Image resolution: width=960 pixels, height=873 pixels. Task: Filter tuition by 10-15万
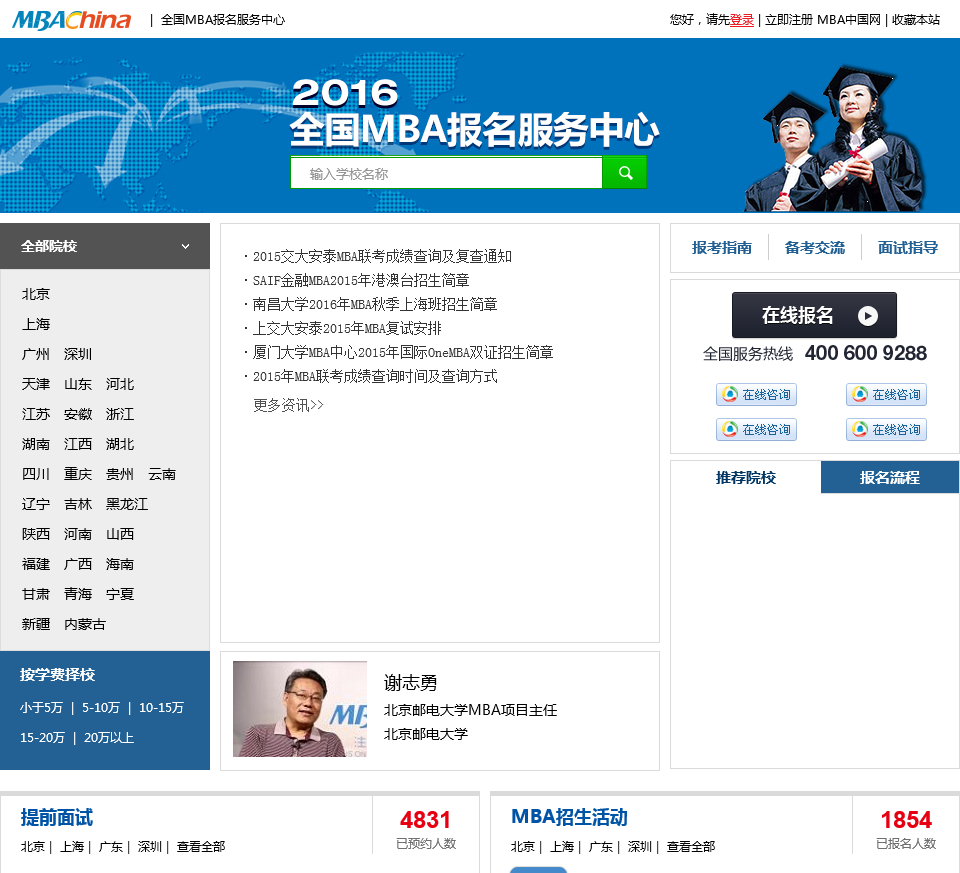pos(161,708)
